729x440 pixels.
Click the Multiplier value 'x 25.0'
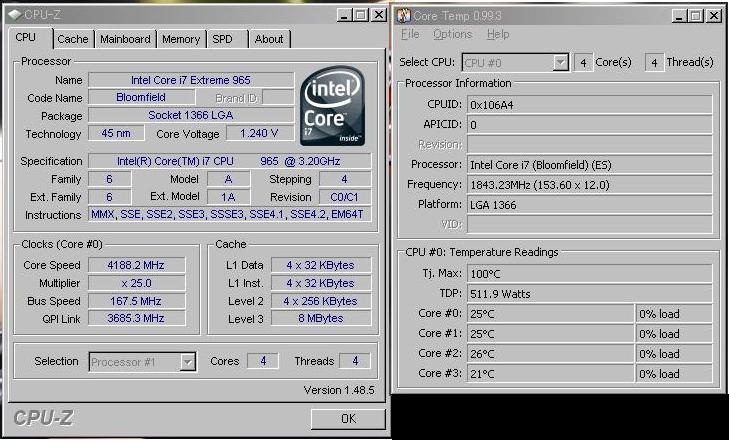click(136, 283)
